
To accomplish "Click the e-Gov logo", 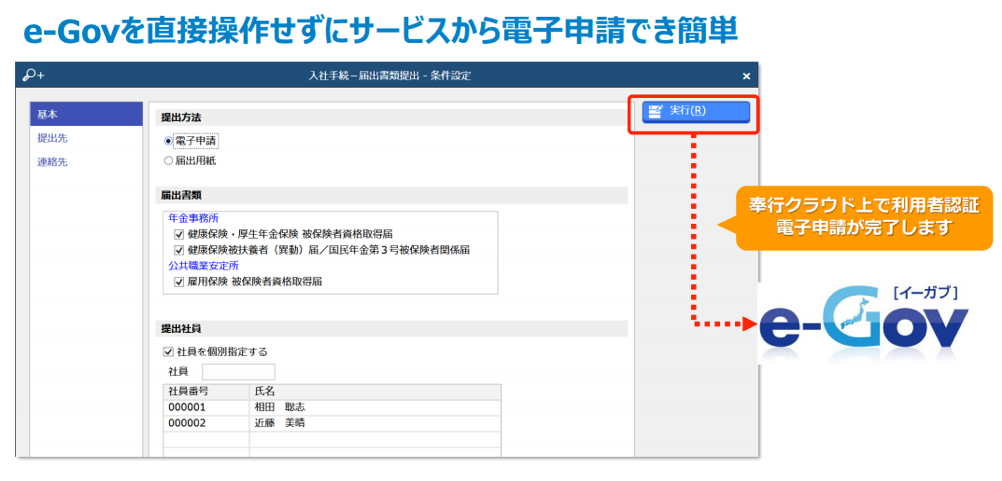I will [x=865, y=322].
